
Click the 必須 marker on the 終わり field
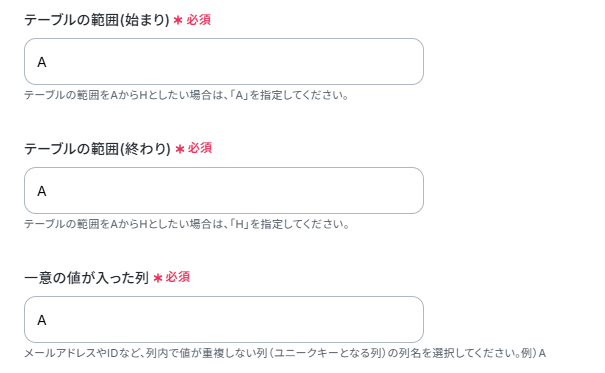[200, 148]
